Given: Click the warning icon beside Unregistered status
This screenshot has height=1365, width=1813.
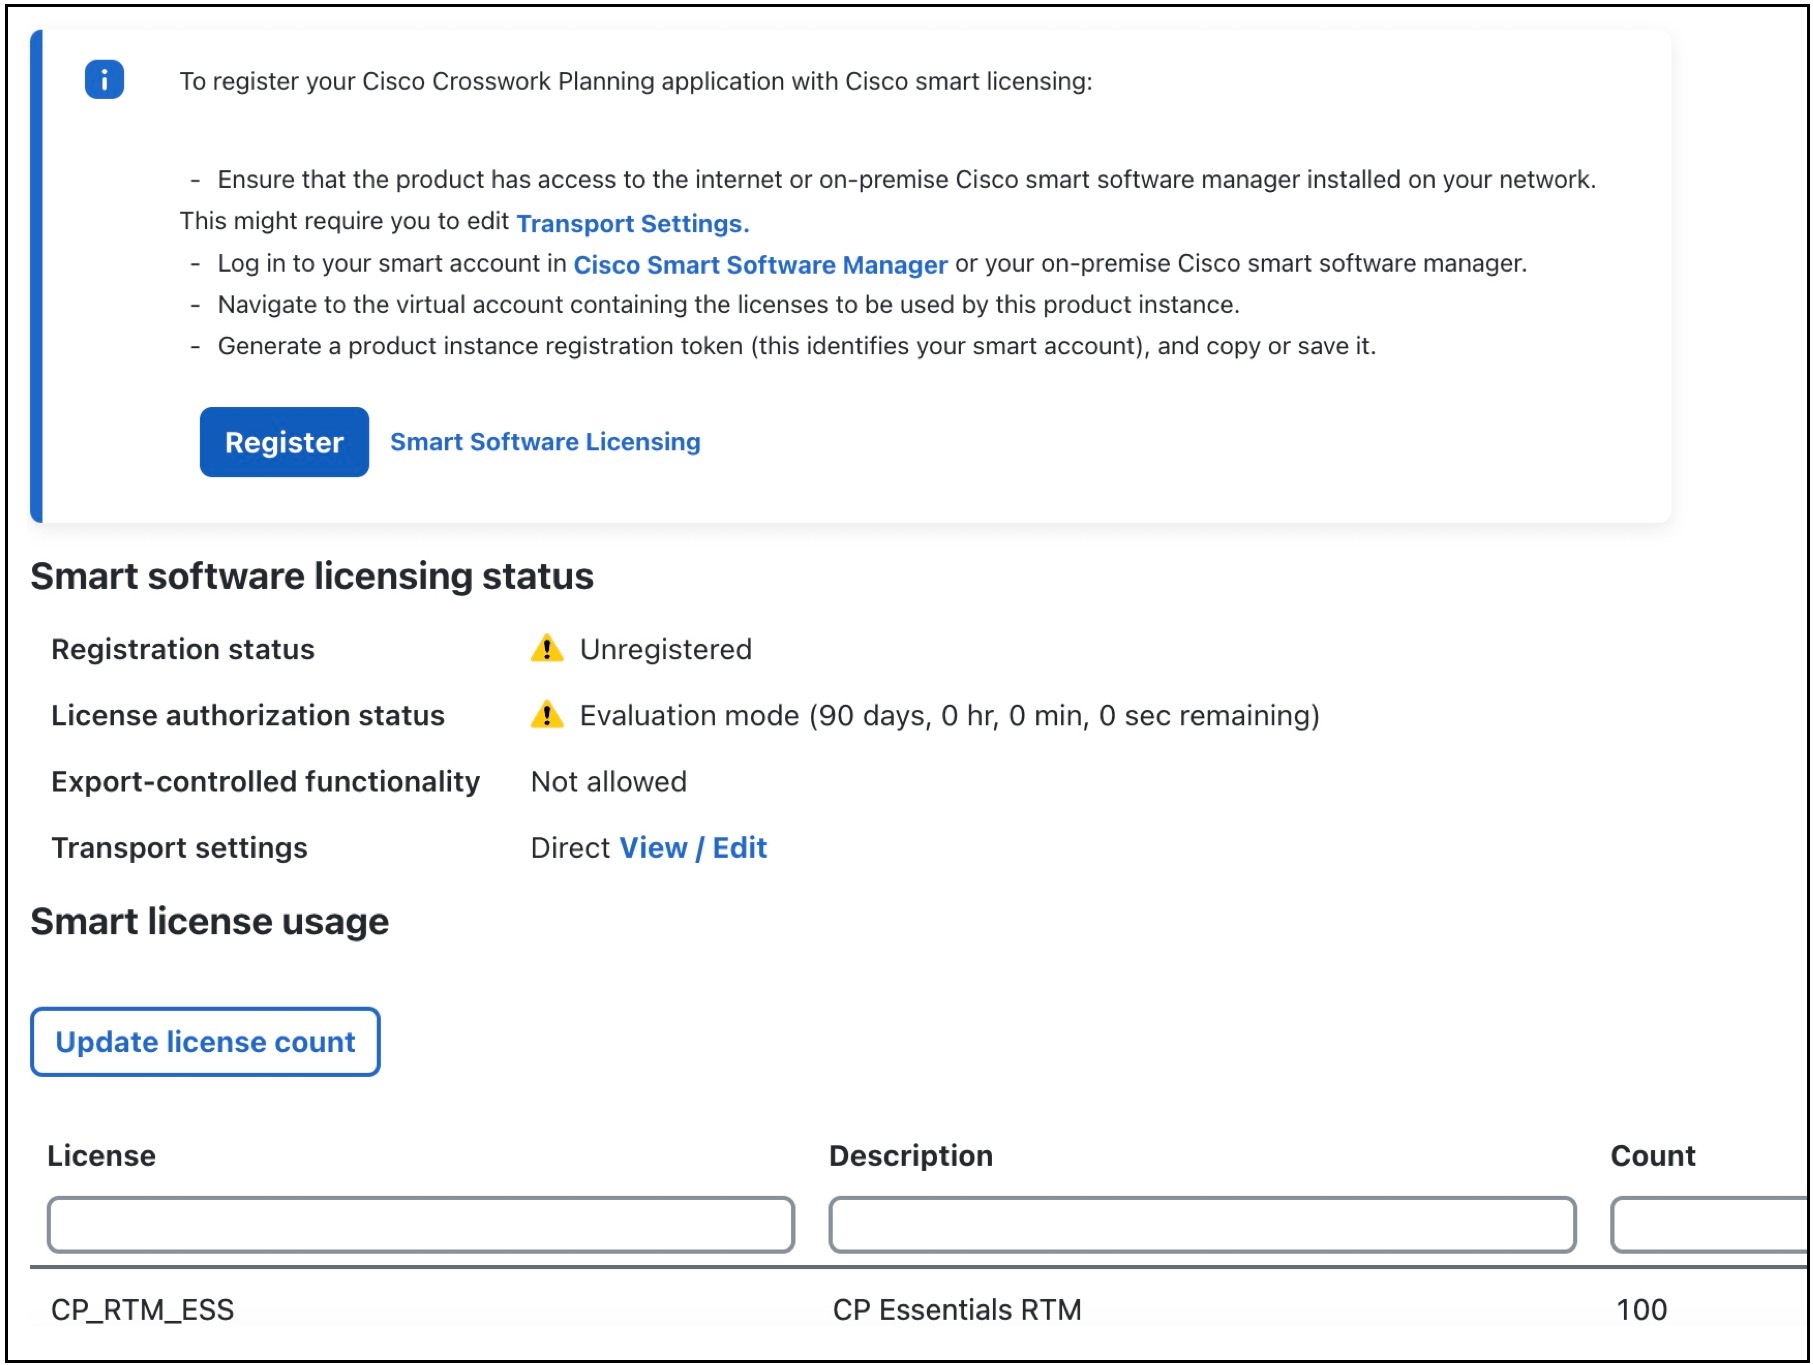Looking at the screenshot, I should pyautogui.click(x=546, y=649).
